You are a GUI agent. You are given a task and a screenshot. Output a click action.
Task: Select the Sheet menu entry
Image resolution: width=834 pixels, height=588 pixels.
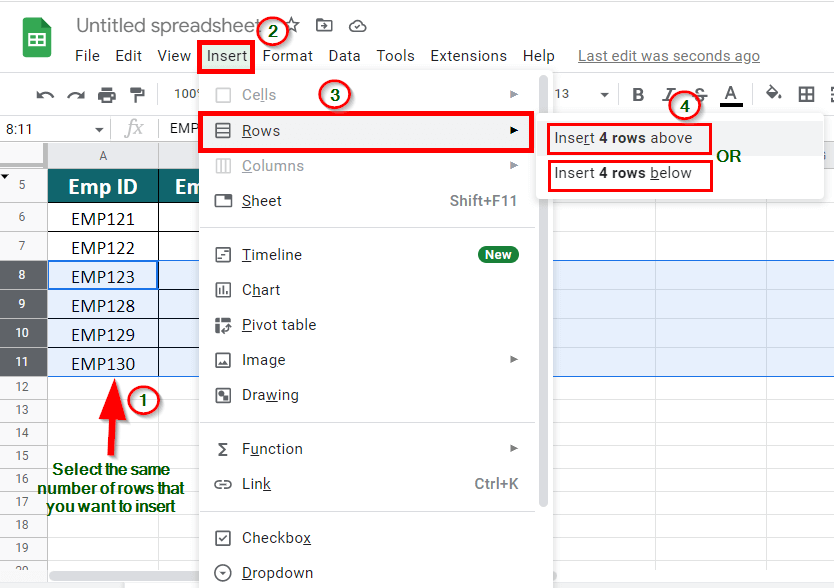point(367,201)
